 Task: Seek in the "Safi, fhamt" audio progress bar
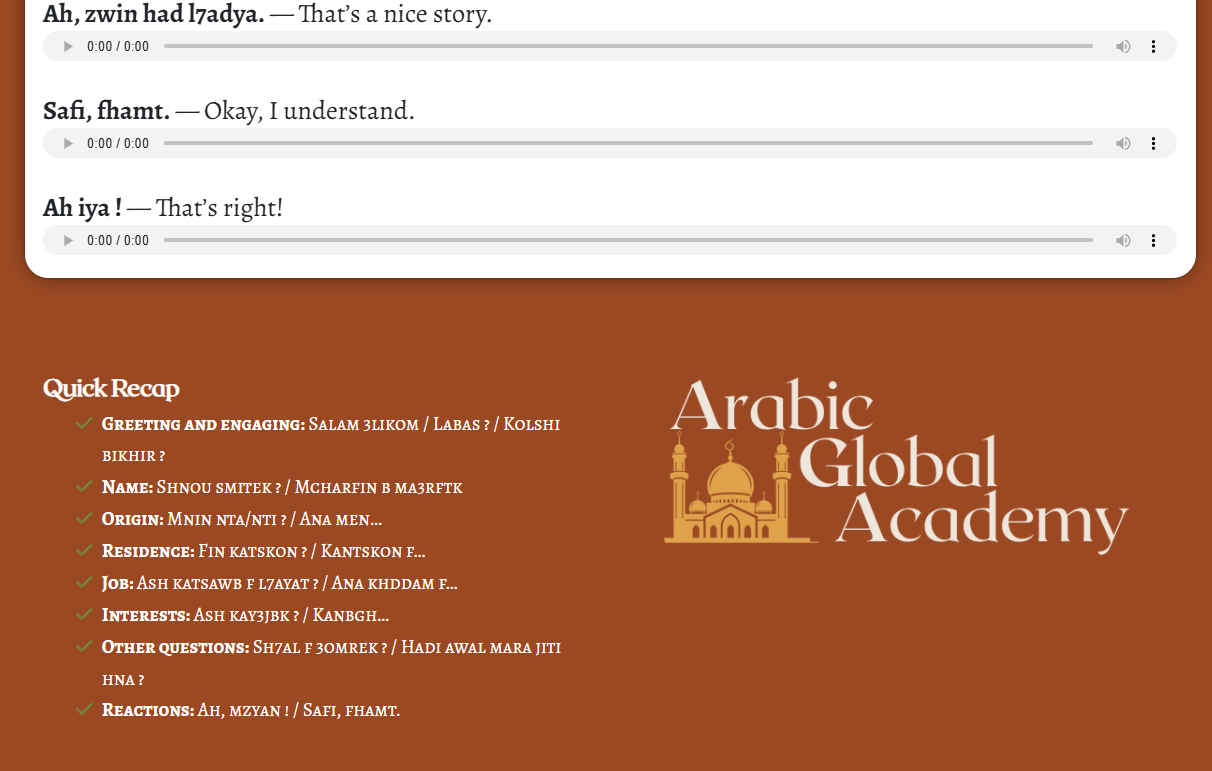click(628, 143)
